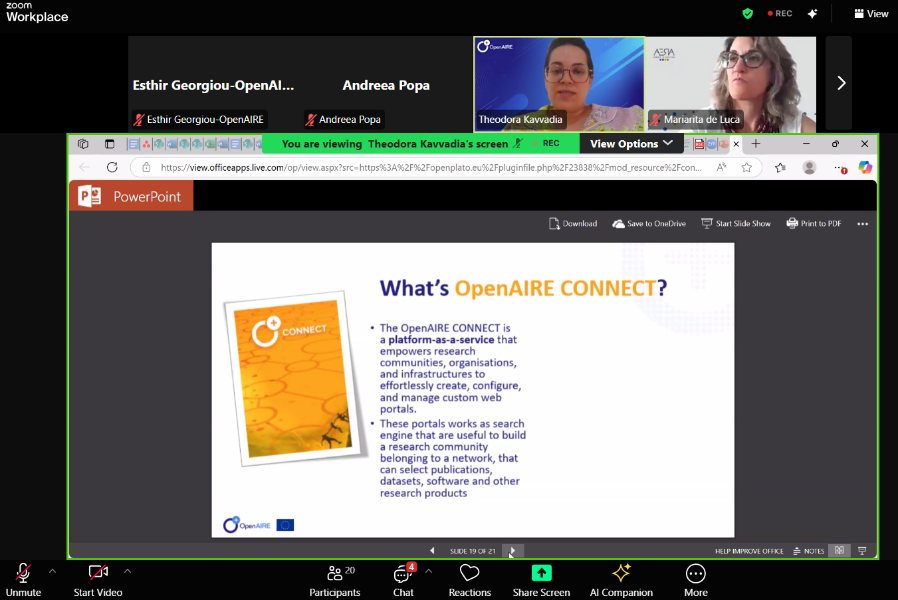This screenshot has height=600, width=898.
Task: Open Reactions heart menu
Action: tap(470, 580)
